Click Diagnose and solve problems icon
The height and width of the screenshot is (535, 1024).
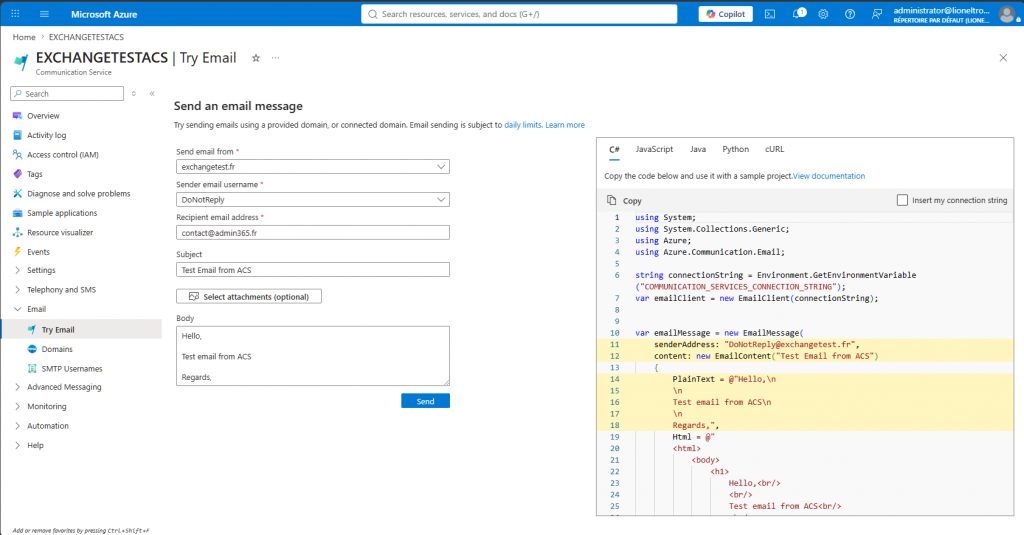tap(18, 193)
